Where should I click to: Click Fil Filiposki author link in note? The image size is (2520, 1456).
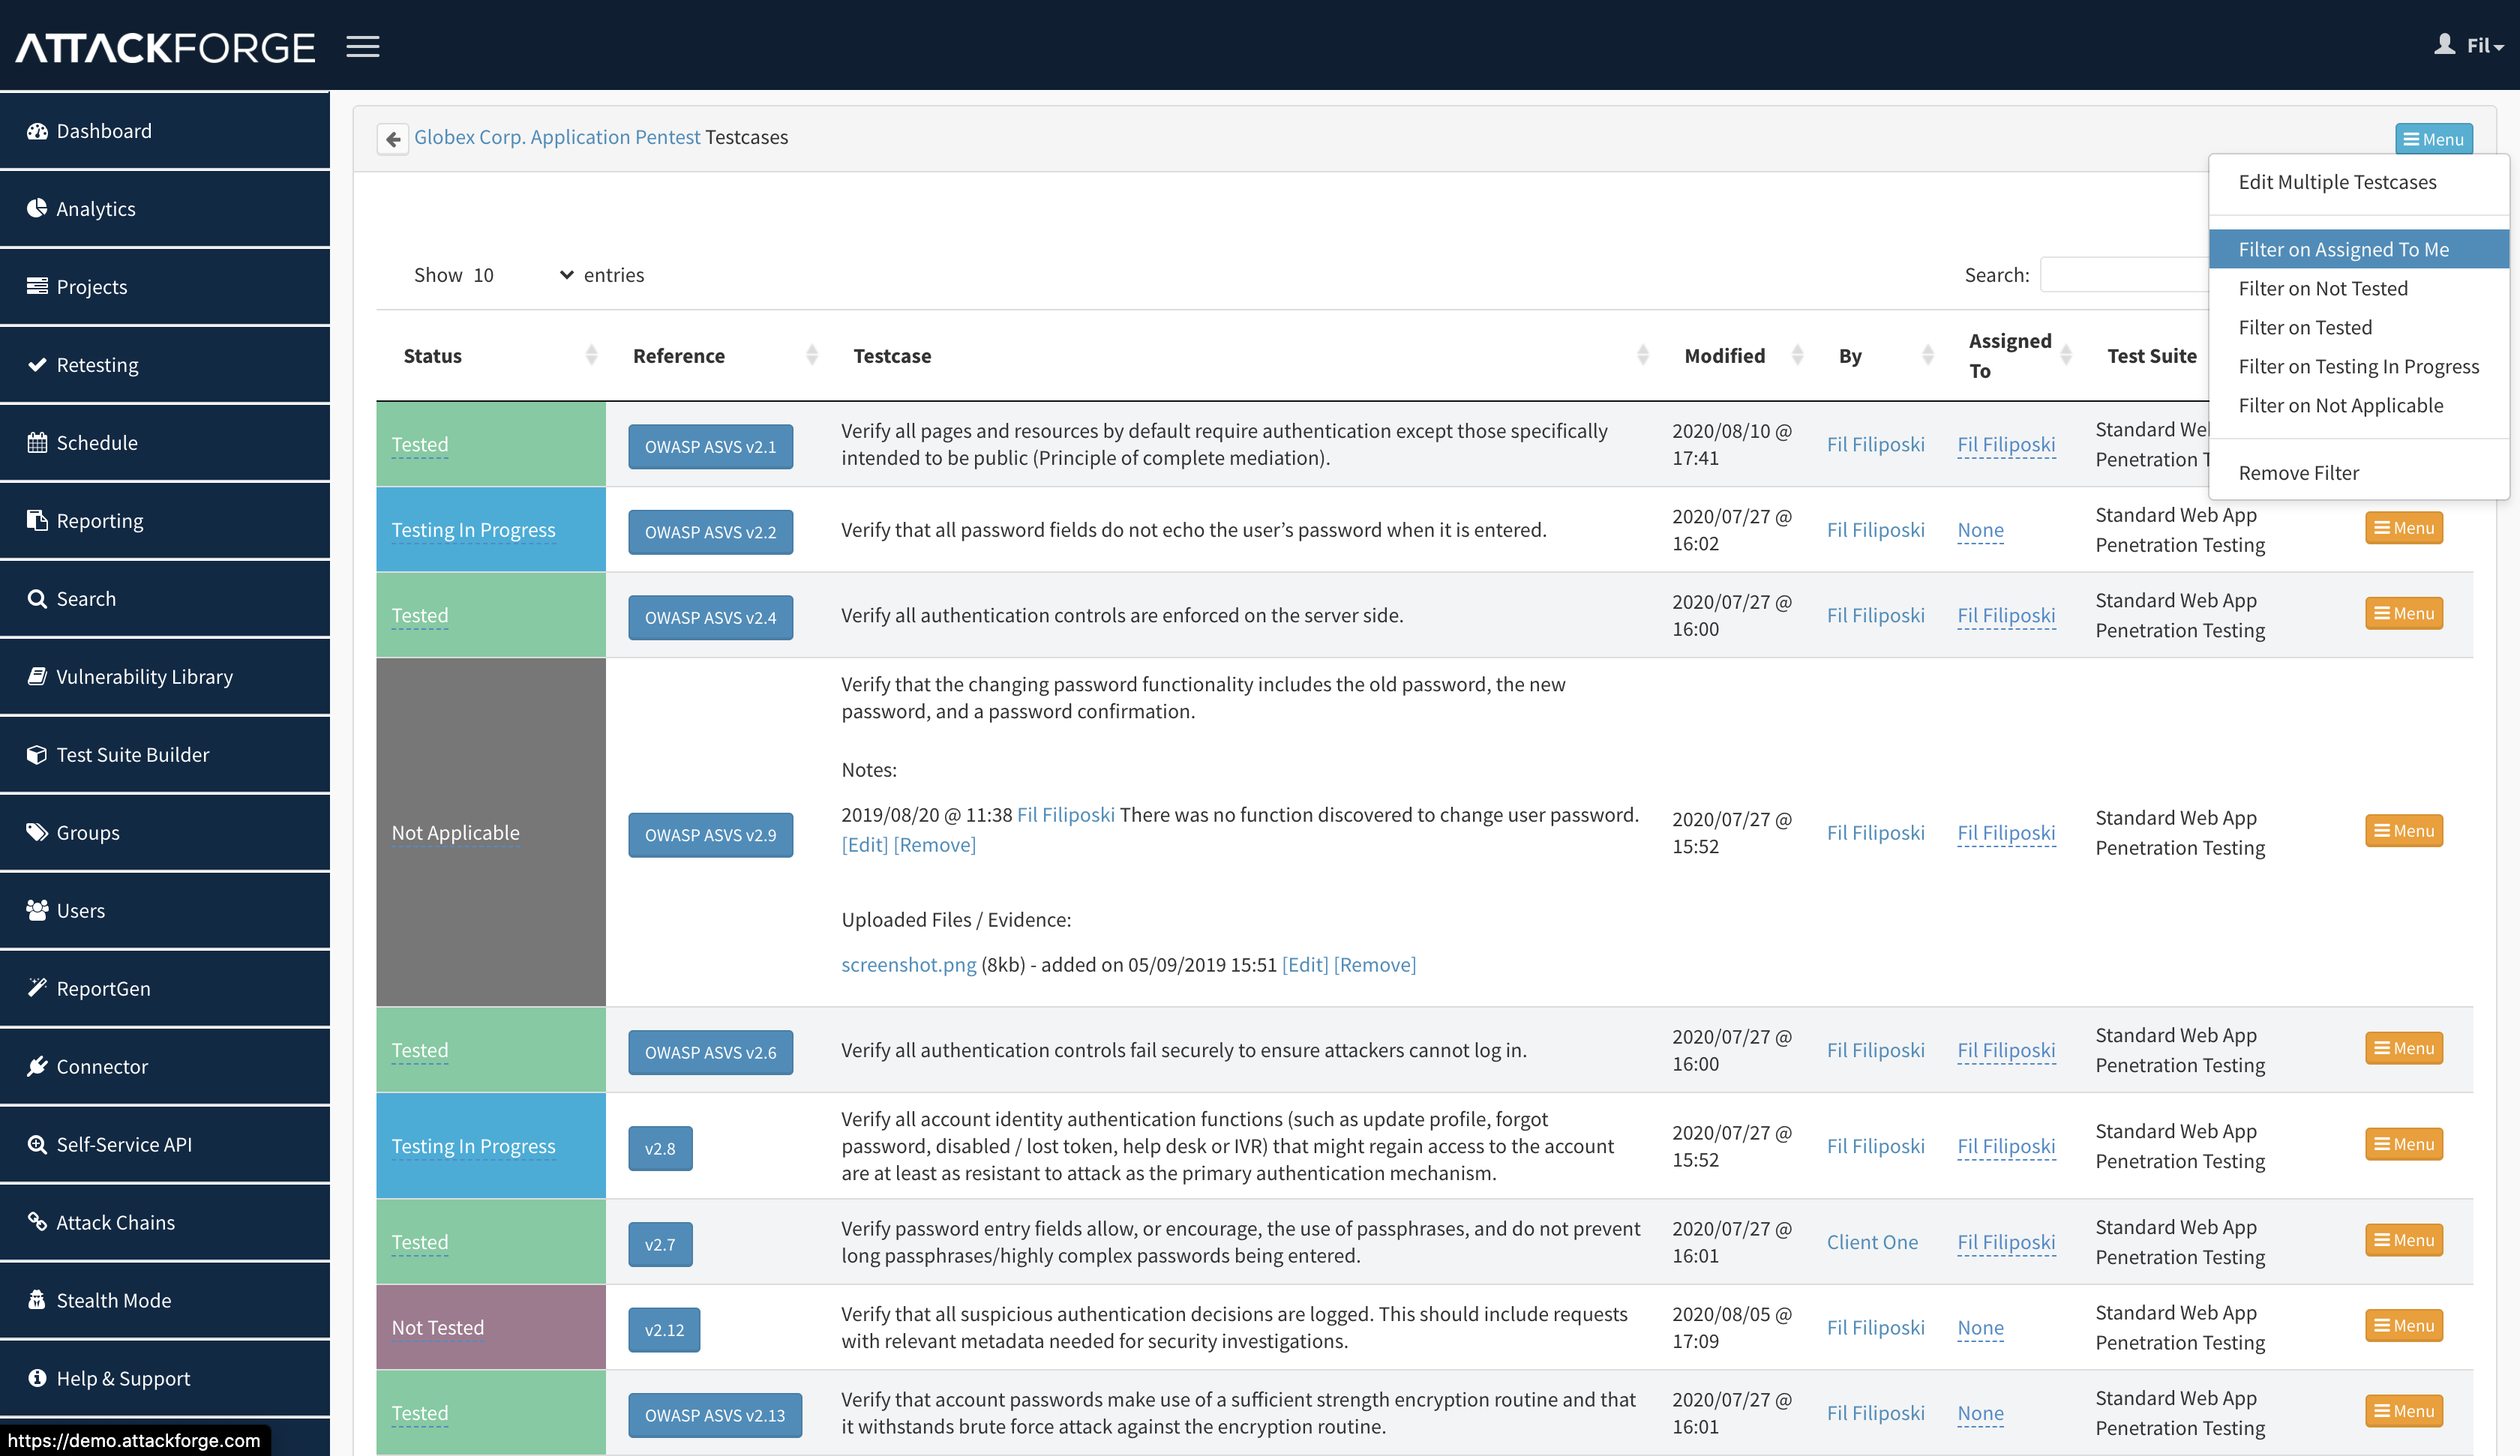1065,814
